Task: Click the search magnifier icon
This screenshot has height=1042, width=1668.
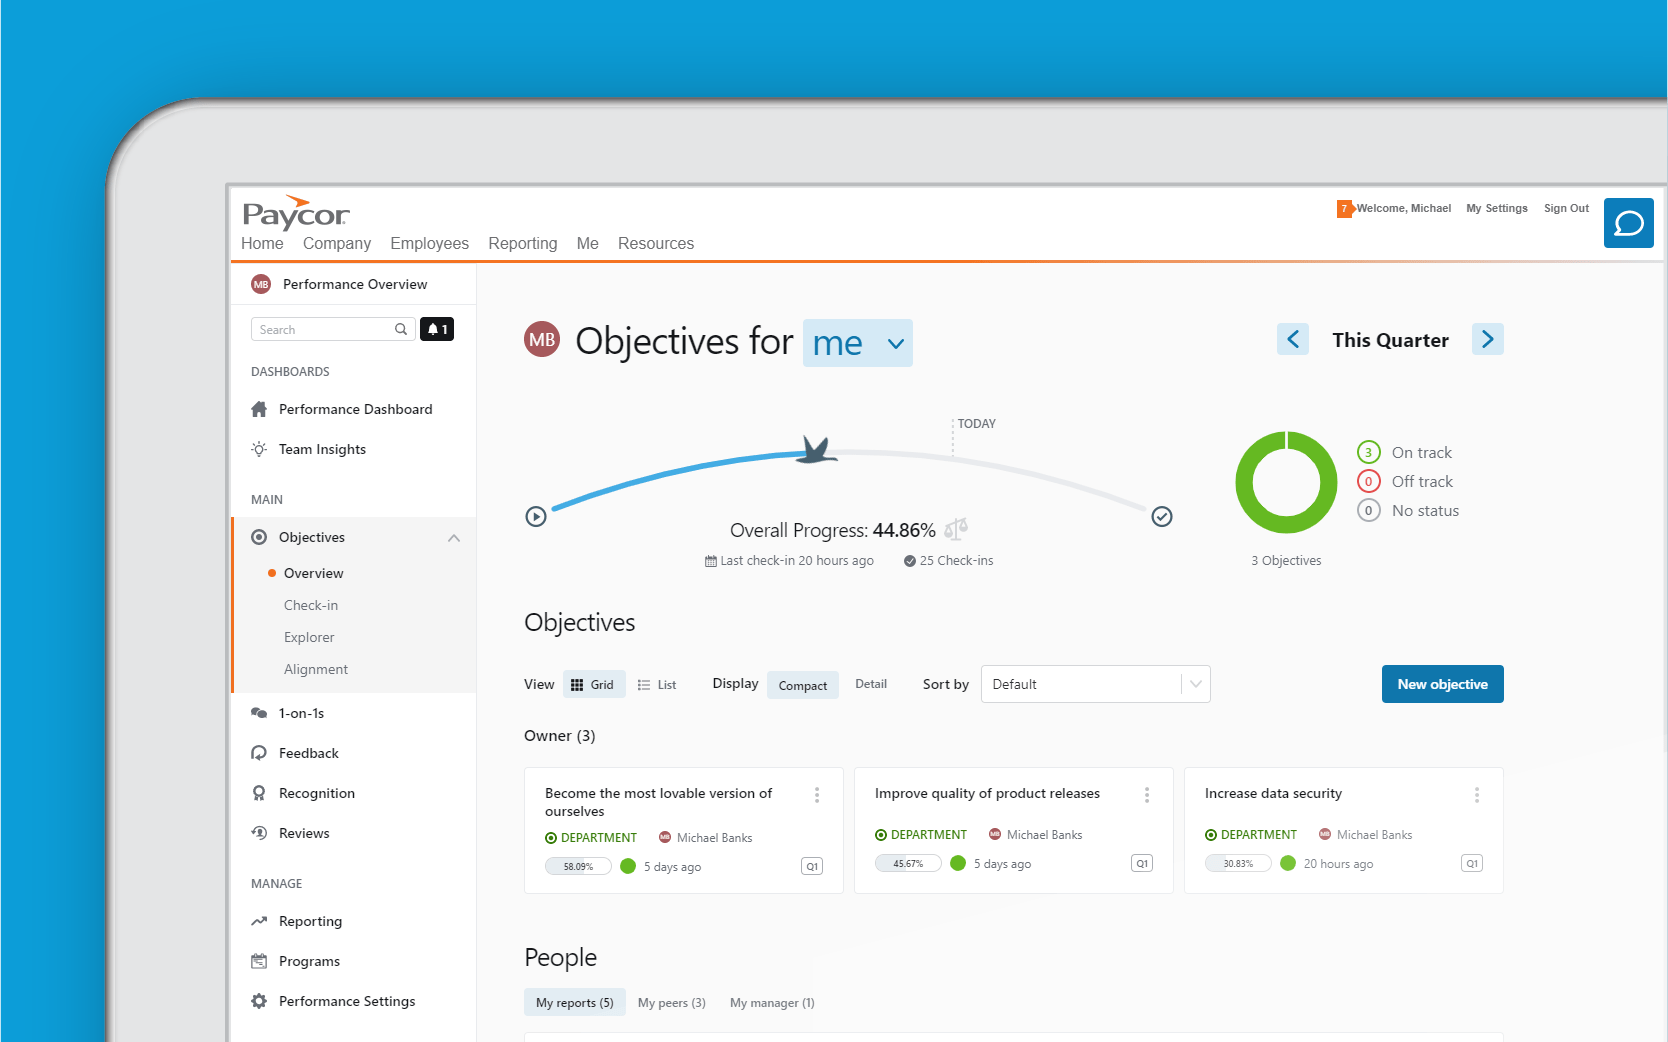Action: (401, 329)
